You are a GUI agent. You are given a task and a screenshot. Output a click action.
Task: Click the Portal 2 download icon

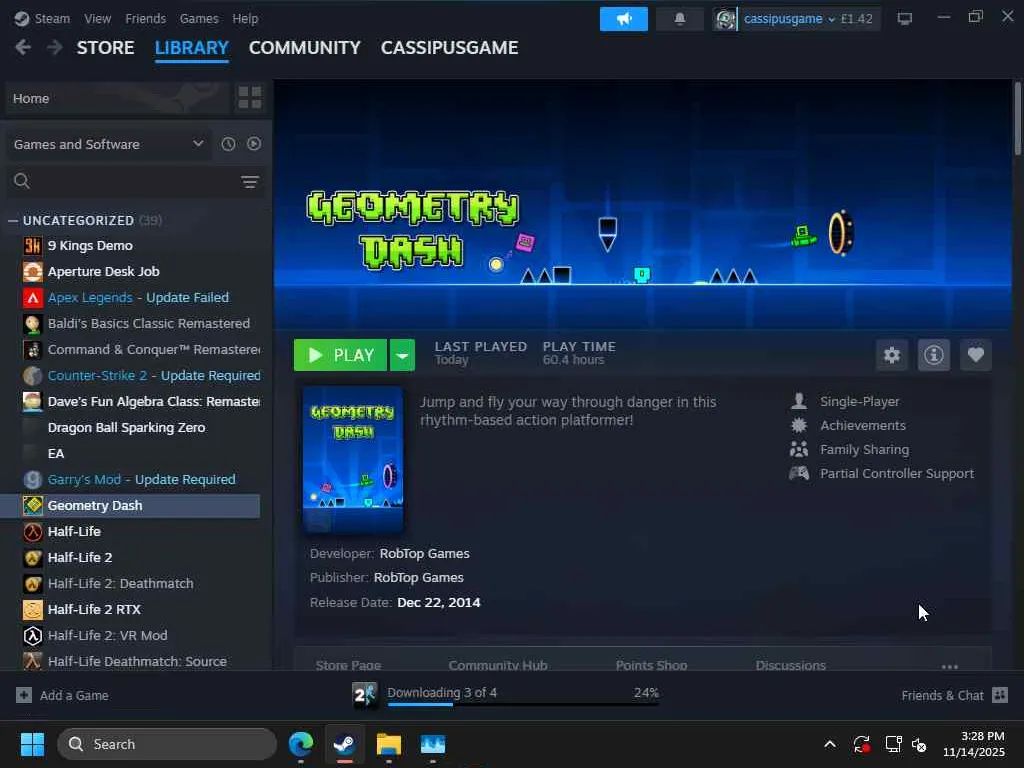coord(364,696)
